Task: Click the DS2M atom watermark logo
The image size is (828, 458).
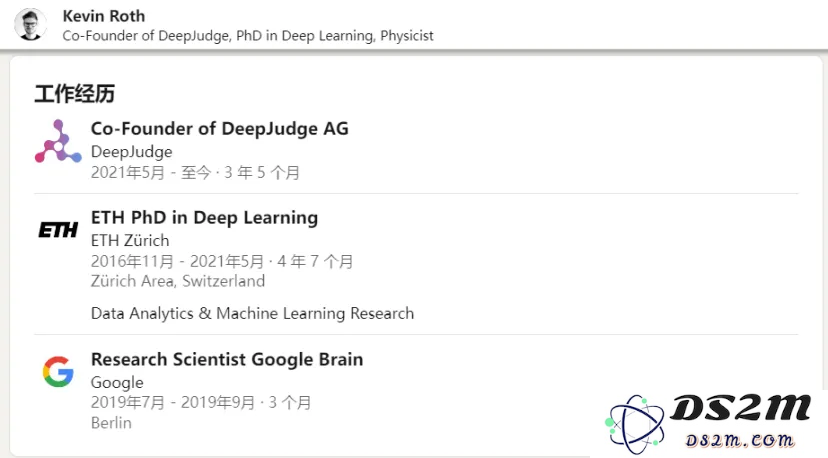Action: (x=634, y=424)
